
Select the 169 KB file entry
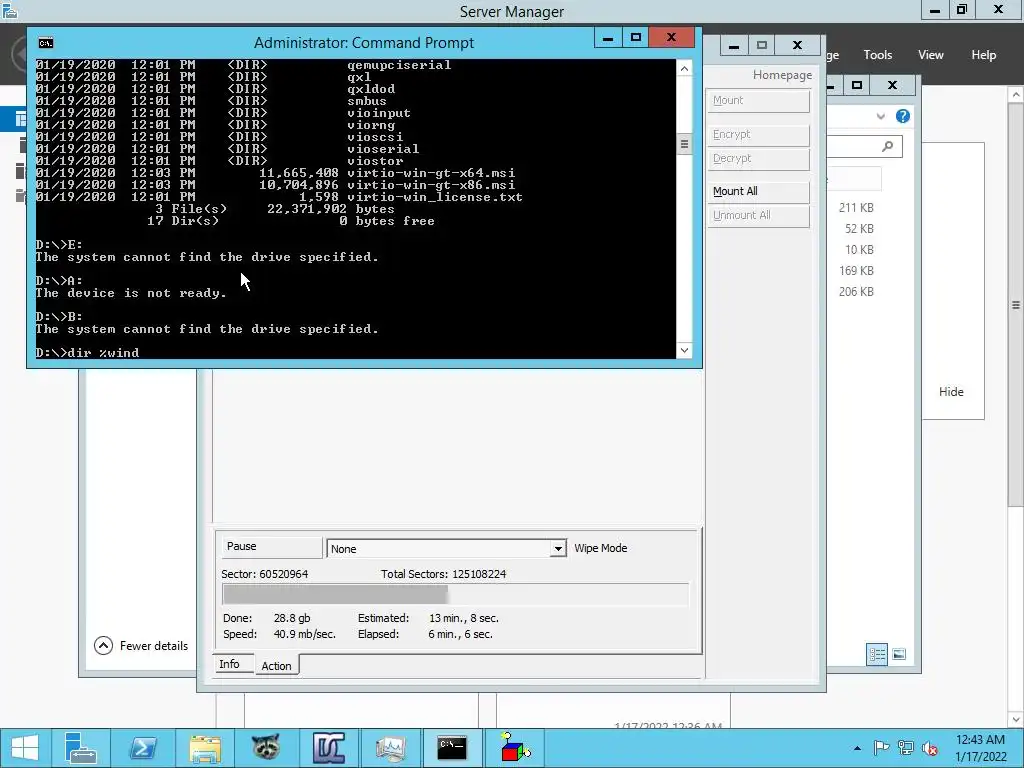pyautogui.click(x=856, y=270)
